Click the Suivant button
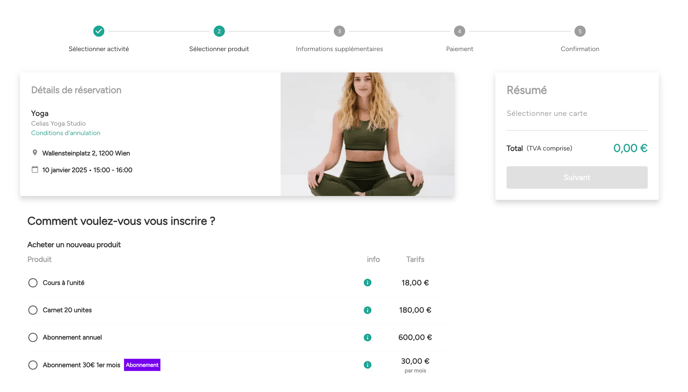 tap(577, 177)
